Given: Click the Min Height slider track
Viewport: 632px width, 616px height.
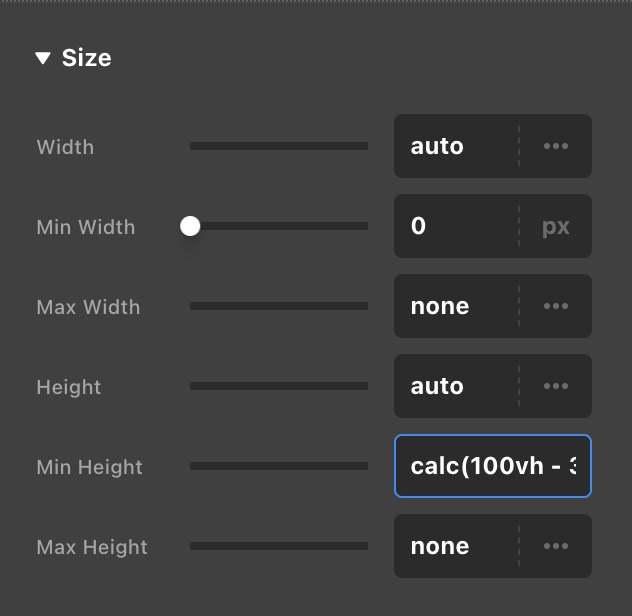Looking at the screenshot, I should pos(279,466).
